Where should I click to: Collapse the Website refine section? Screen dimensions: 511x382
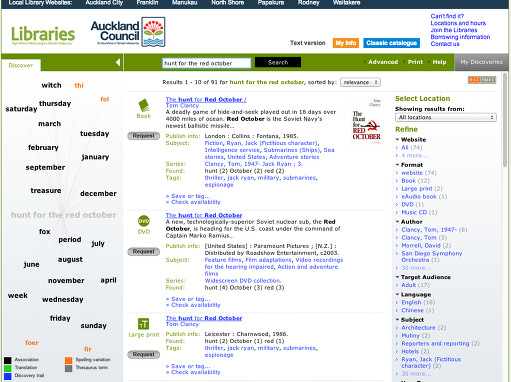[397, 140]
